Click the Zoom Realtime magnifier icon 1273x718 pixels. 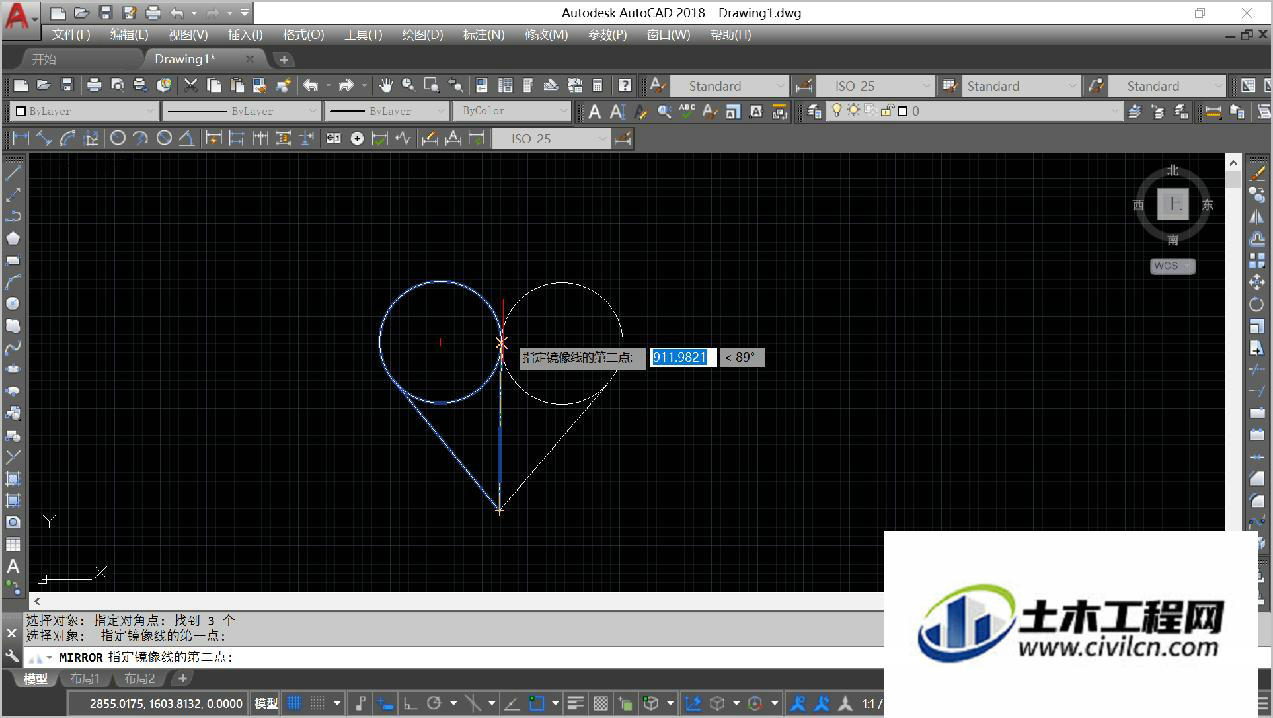[x=408, y=86]
